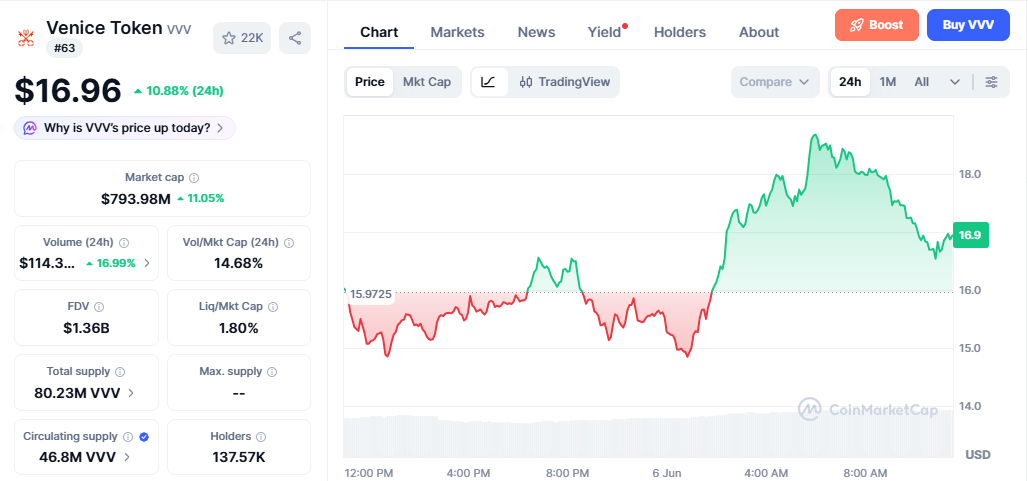Open the Markets tab
The height and width of the screenshot is (481, 1028).
(458, 32)
